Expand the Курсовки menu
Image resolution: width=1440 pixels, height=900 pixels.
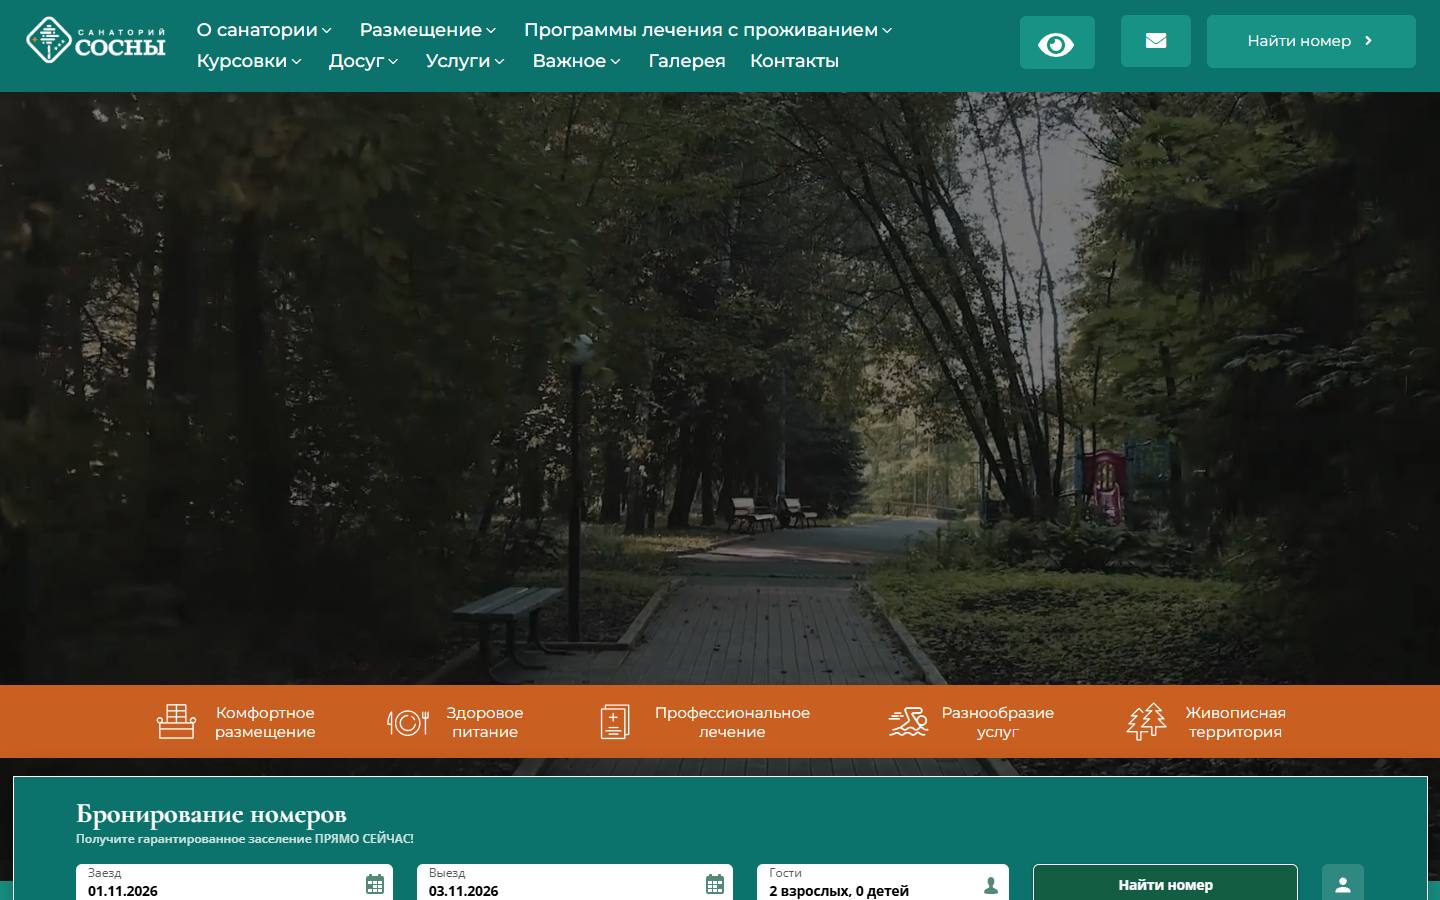pyautogui.click(x=249, y=61)
